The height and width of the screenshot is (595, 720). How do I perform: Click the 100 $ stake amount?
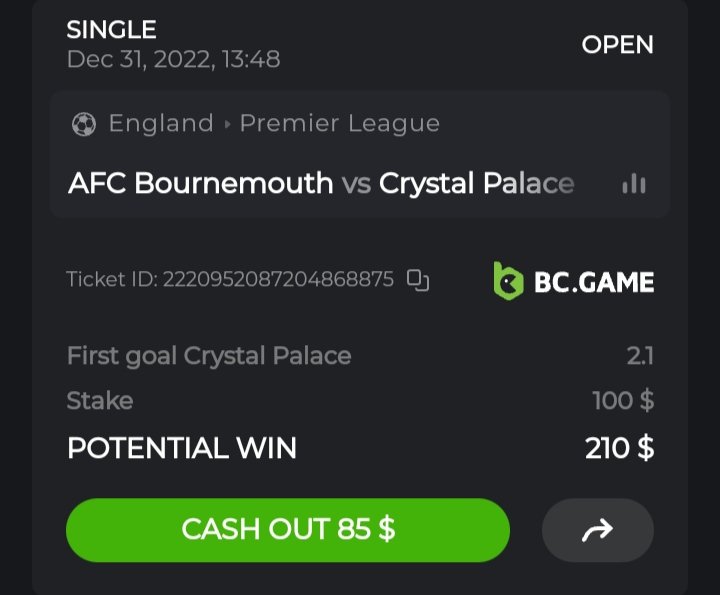click(x=622, y=401)
